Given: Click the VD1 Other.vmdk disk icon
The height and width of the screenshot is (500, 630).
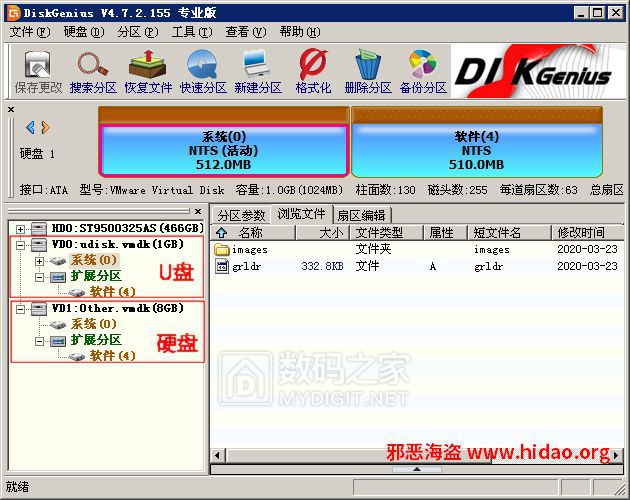Looking at the screenshot, I should (x=39, y=308).
